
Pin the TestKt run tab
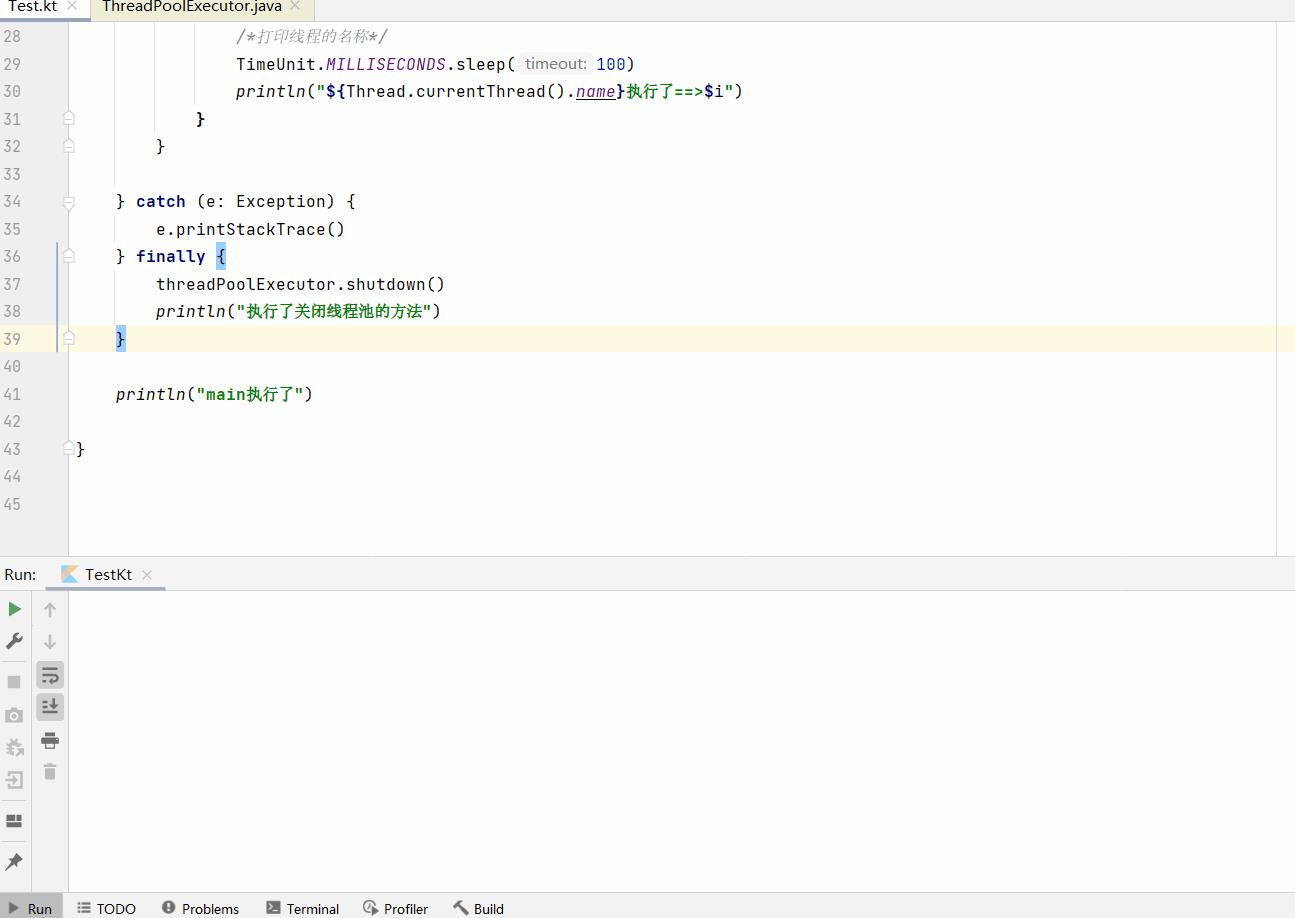tap(14, 861)
